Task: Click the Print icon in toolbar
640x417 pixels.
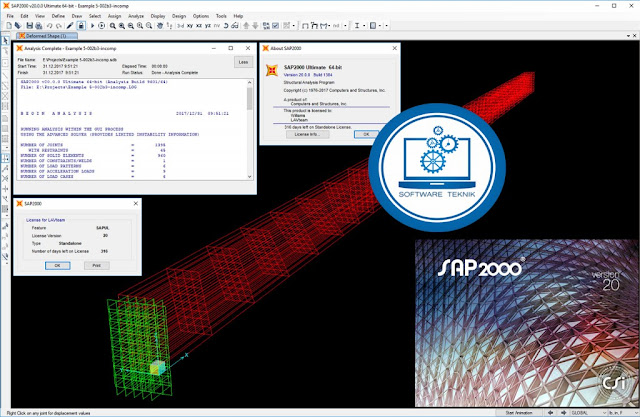Action: [x=39, y=26]
